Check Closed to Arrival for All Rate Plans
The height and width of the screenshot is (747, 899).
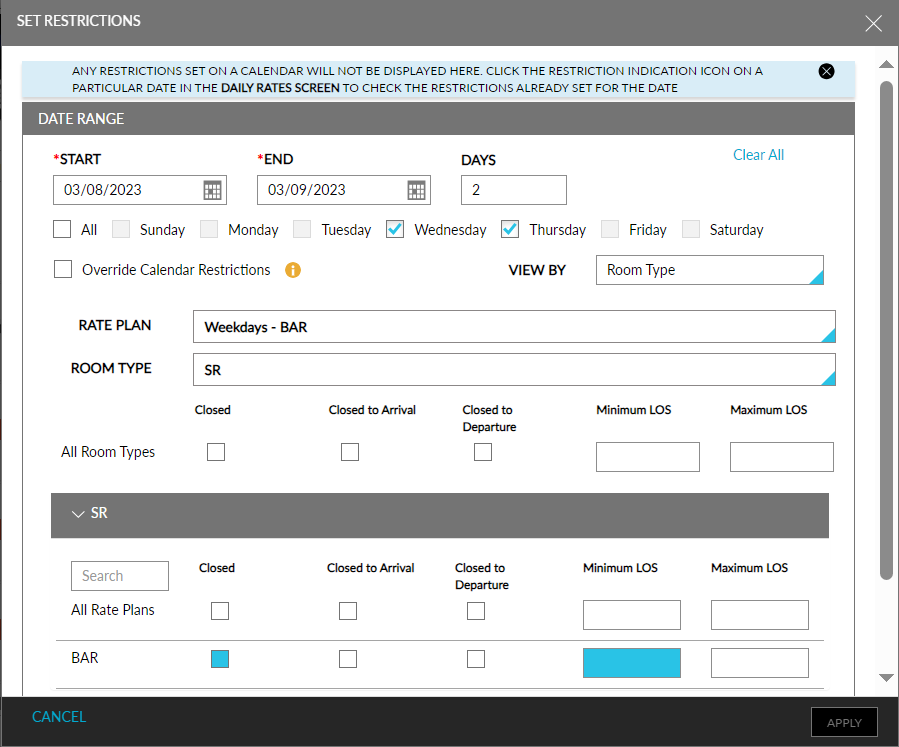tap(347, 611)
